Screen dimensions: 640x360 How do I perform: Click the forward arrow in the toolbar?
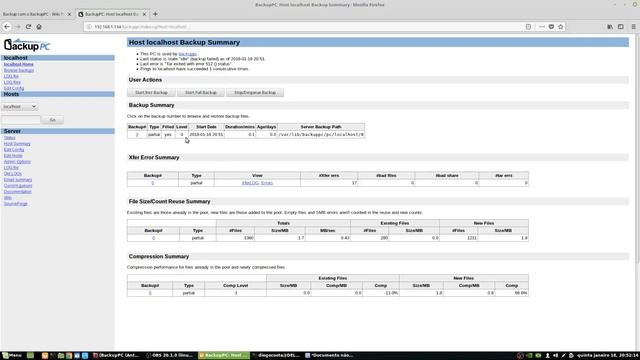[18, 27]
